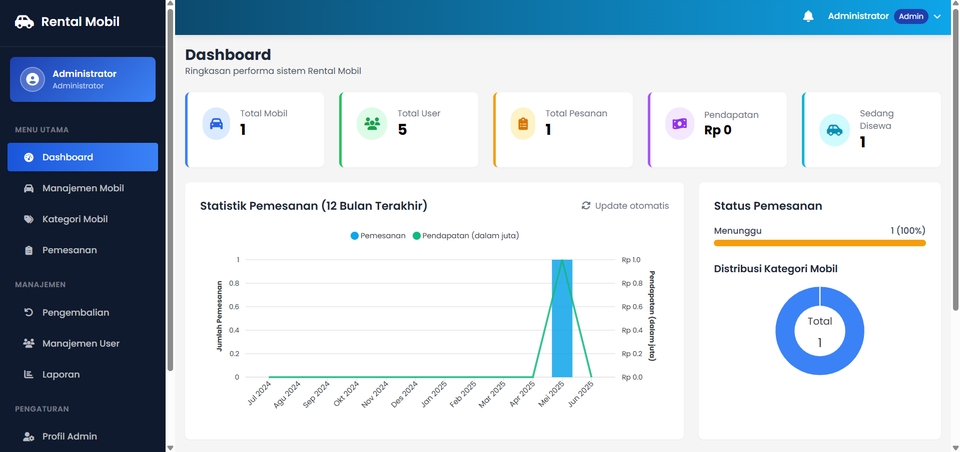This screenshot has width=960, height=452.
Task: Open Manajemen Mobil in the sidebar
Action: coord(83,188)
